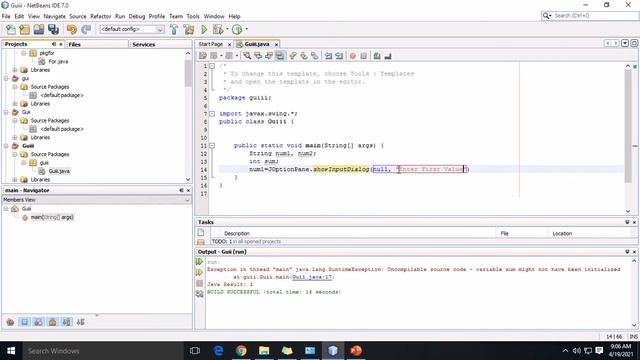The height and width of the screenshot is (360, 640).
Task: Click the Find Next Occurrence editor icon
Action: [269, 56]
